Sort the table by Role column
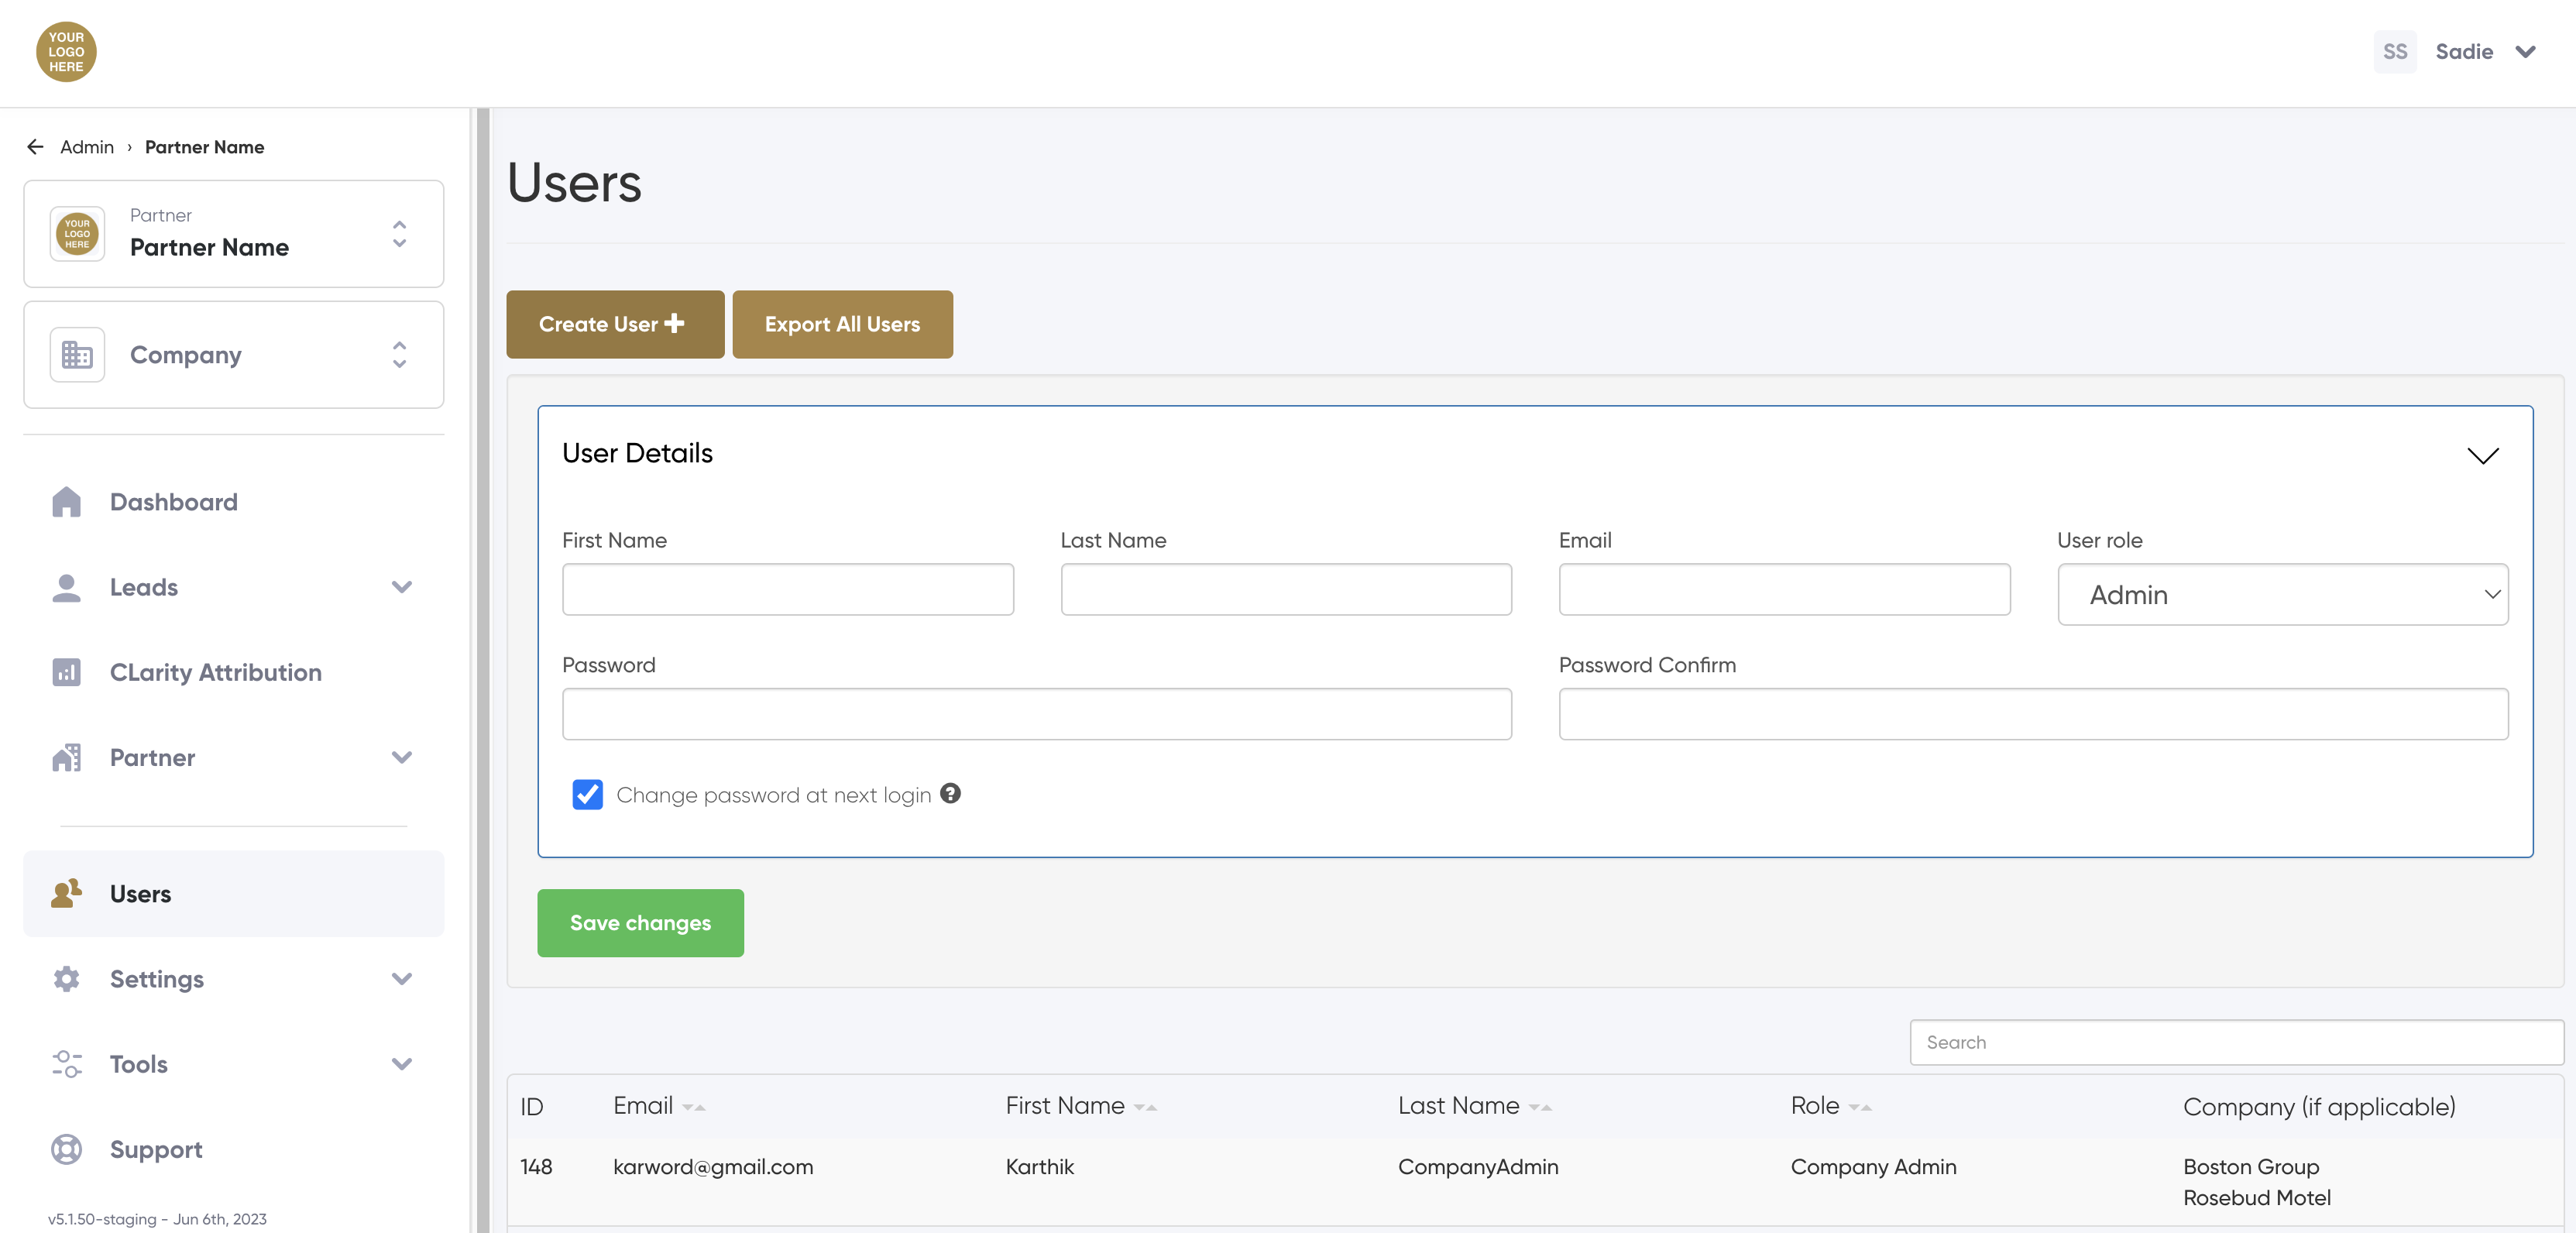Viewport: 2576px width, 1233px height. pos(1859,1107)
